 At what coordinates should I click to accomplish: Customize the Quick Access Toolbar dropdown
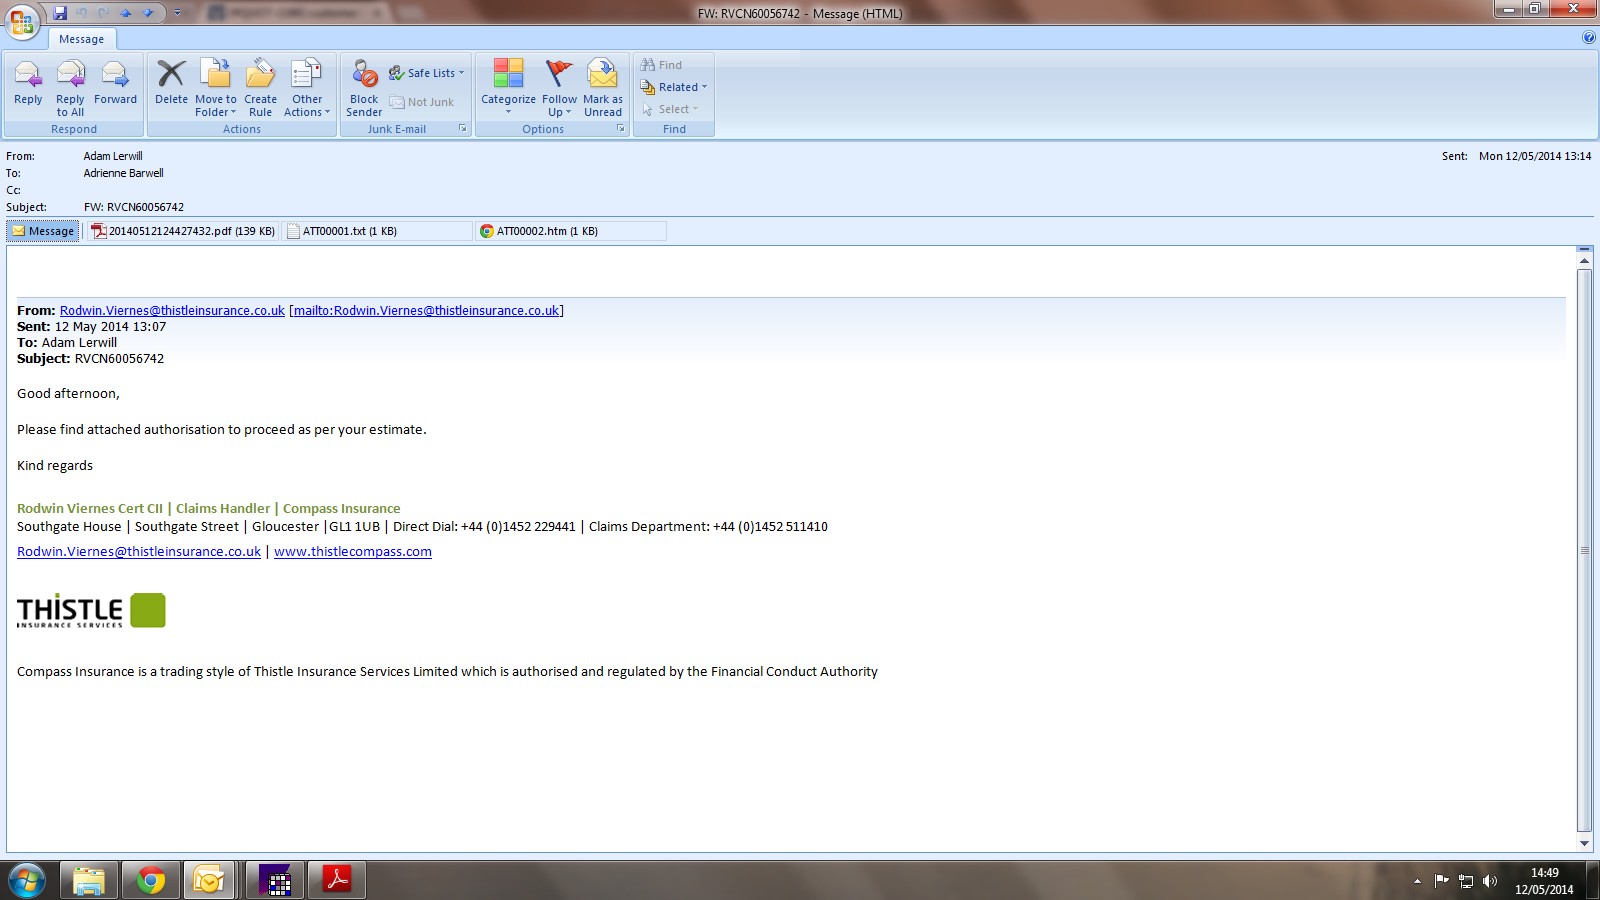(x=178, y=13)
